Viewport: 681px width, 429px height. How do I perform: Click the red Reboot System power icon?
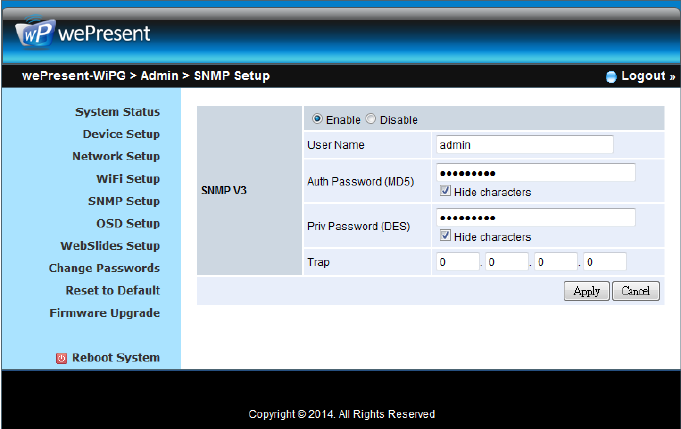tap(61, 358)
